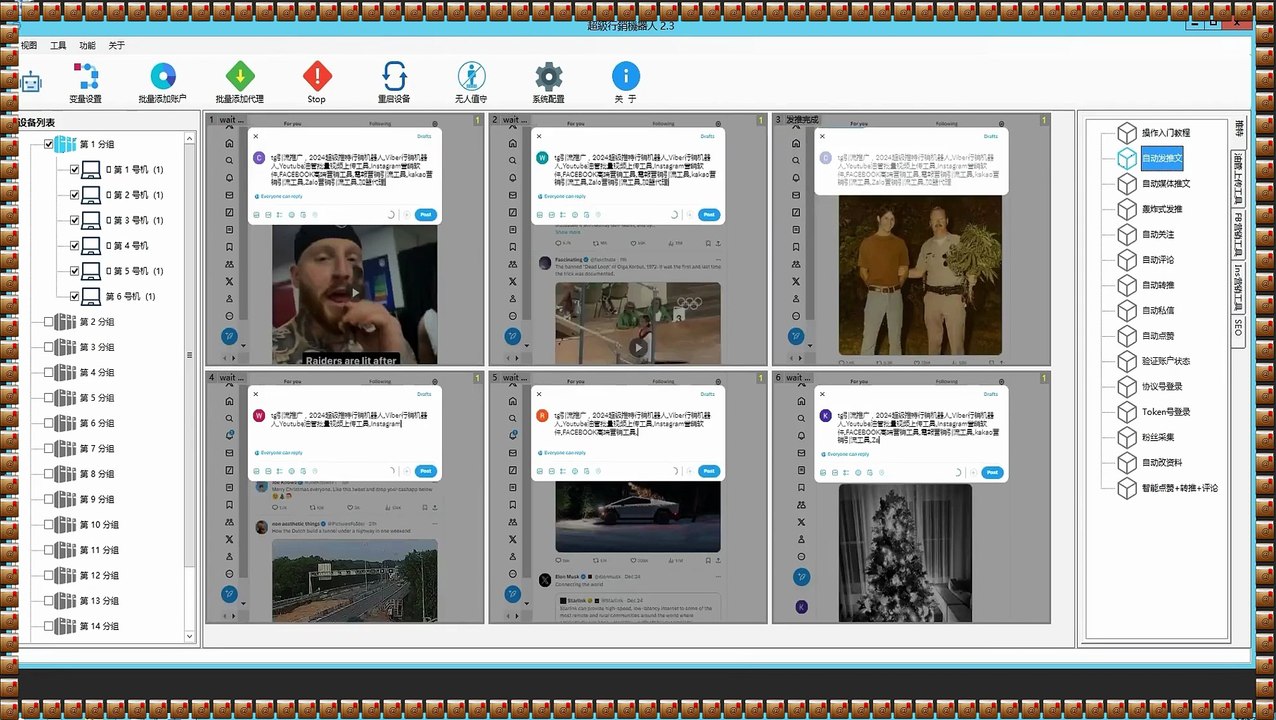Image resolution: width=1276 pixels, height=720 pixels.
Task: Select 第 10 分组 in device list
Action: tap(99, 525)
